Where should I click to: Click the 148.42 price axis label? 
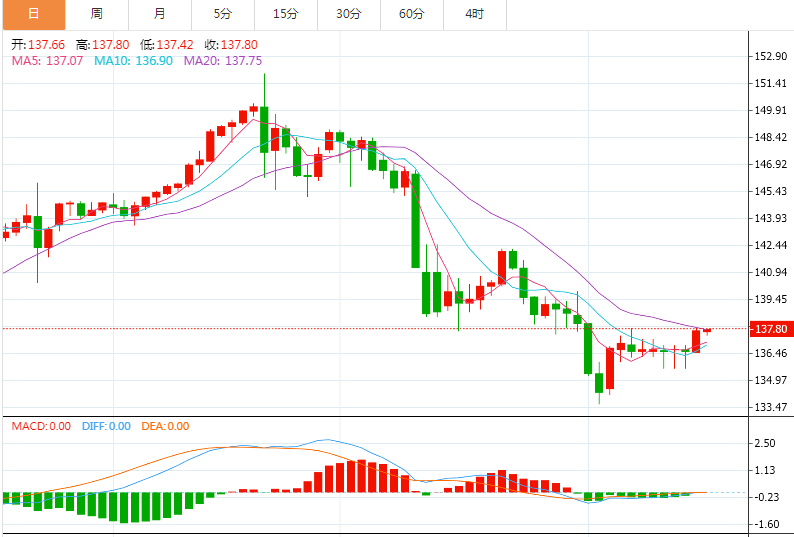pos(771,137)
